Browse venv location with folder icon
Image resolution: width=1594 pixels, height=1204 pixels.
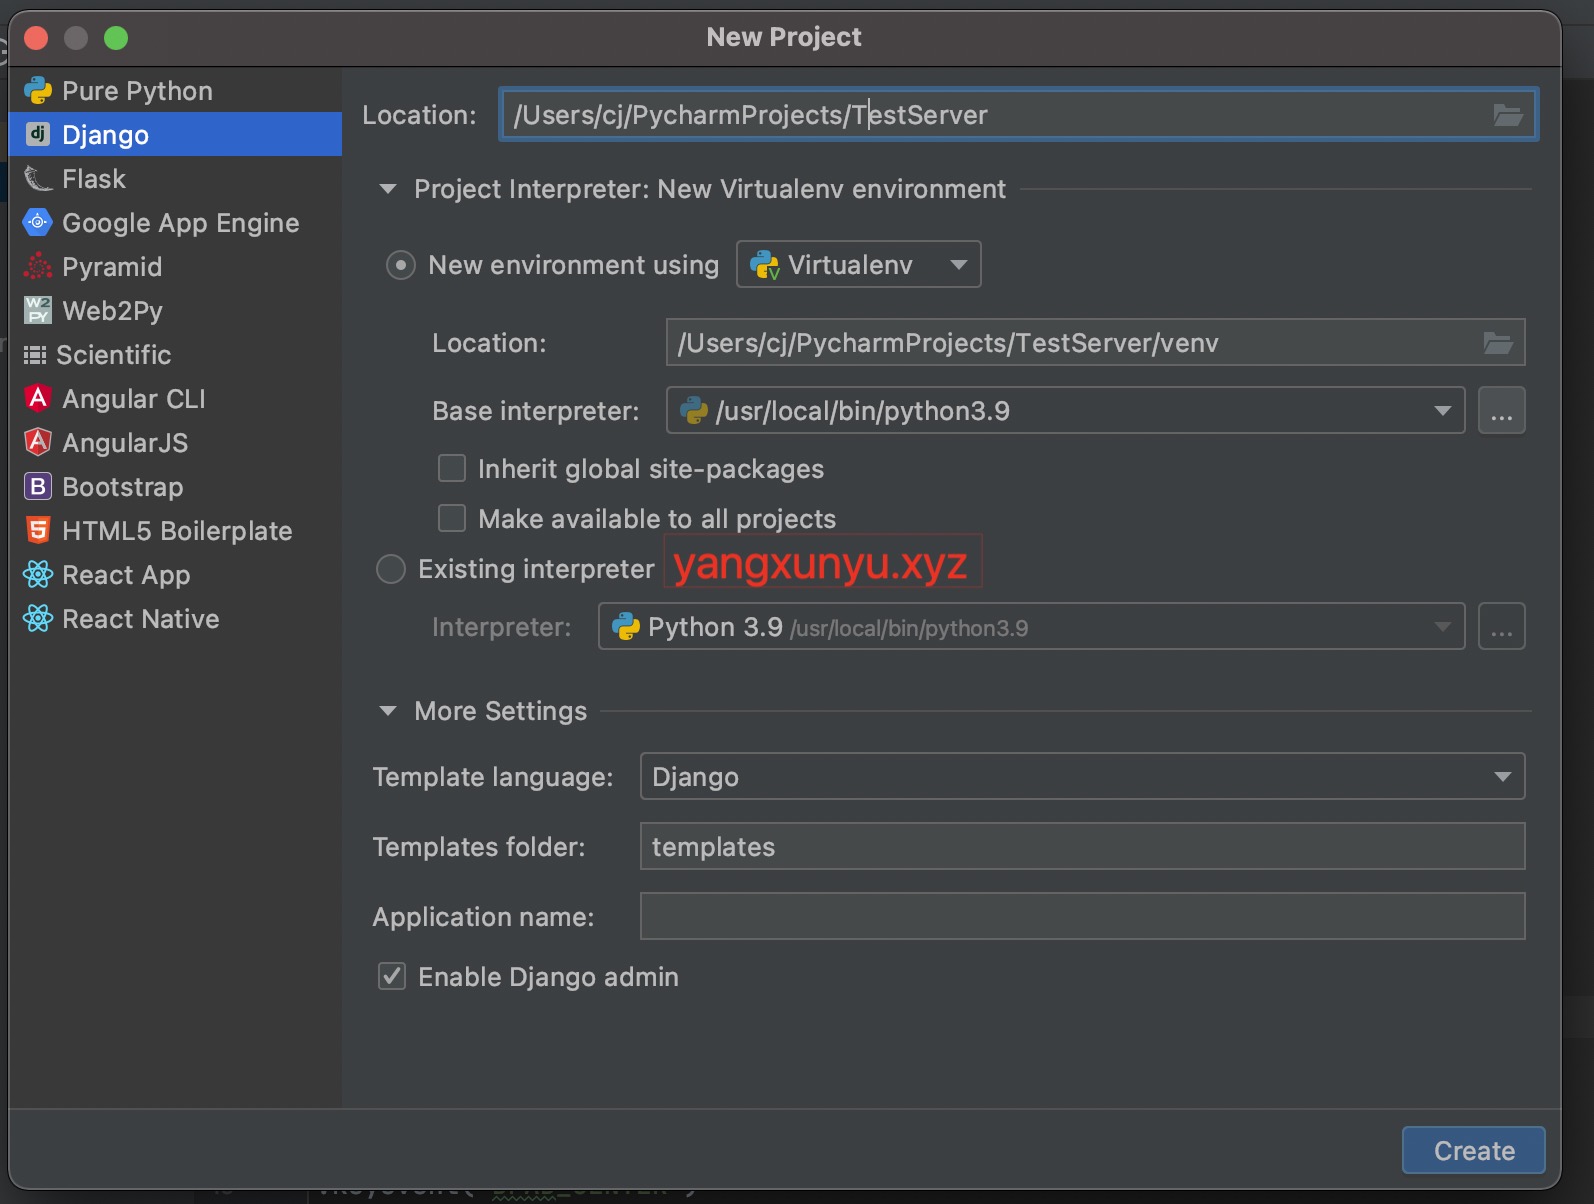[x=1498, y=343]
